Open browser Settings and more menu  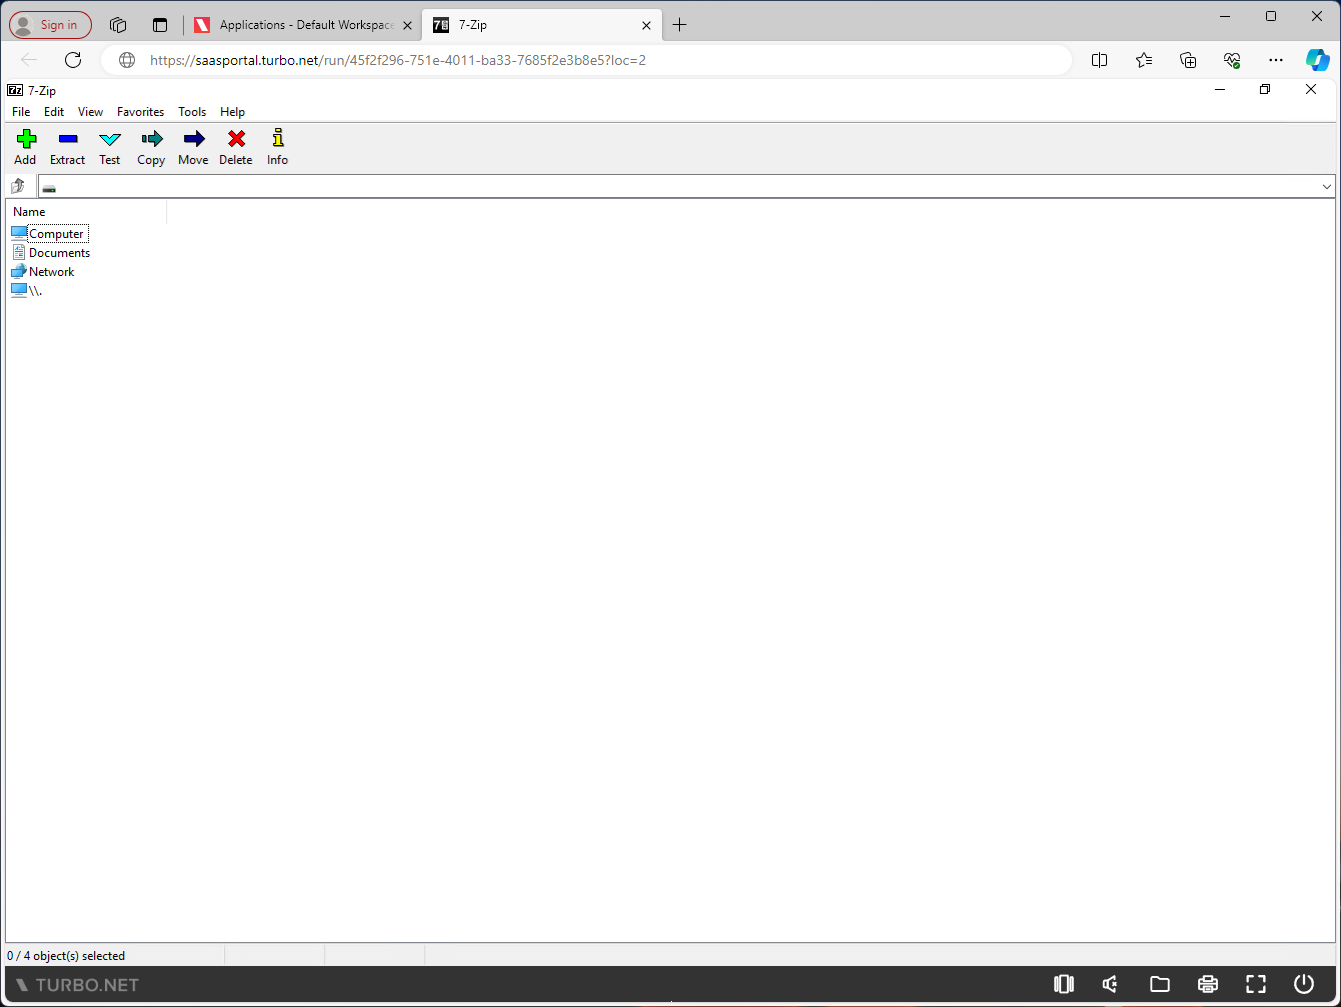pyautogui.click(x=1276, y=60)
